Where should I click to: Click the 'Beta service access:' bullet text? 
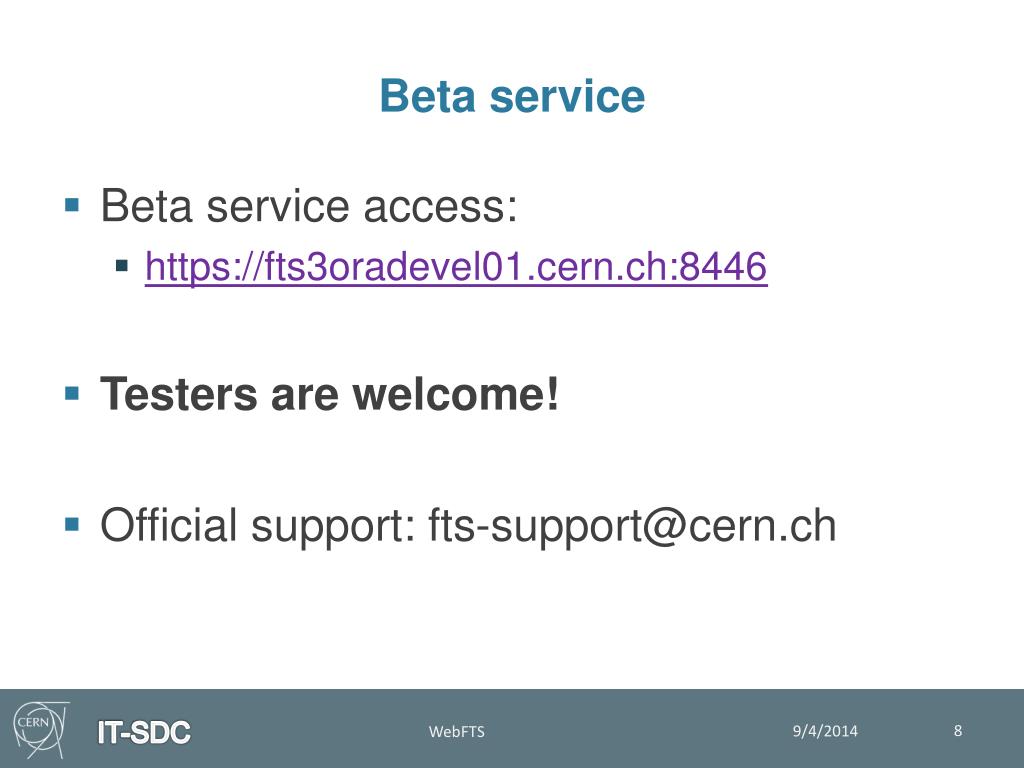(x=308, y=206)
